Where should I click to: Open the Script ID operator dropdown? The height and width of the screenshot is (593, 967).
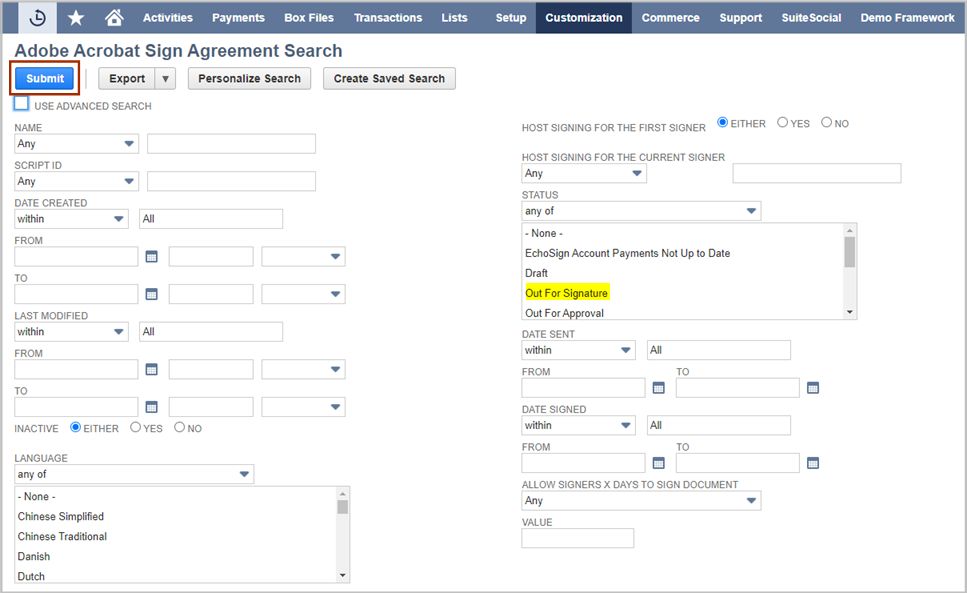click(x=76, y=181)
